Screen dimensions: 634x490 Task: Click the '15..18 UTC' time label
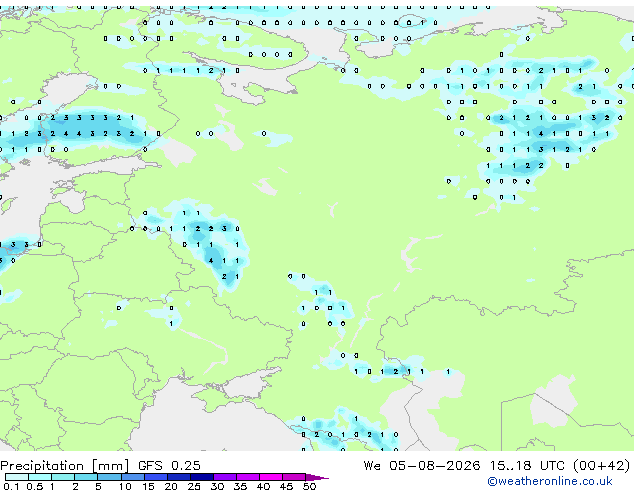[x=527, y=466]
